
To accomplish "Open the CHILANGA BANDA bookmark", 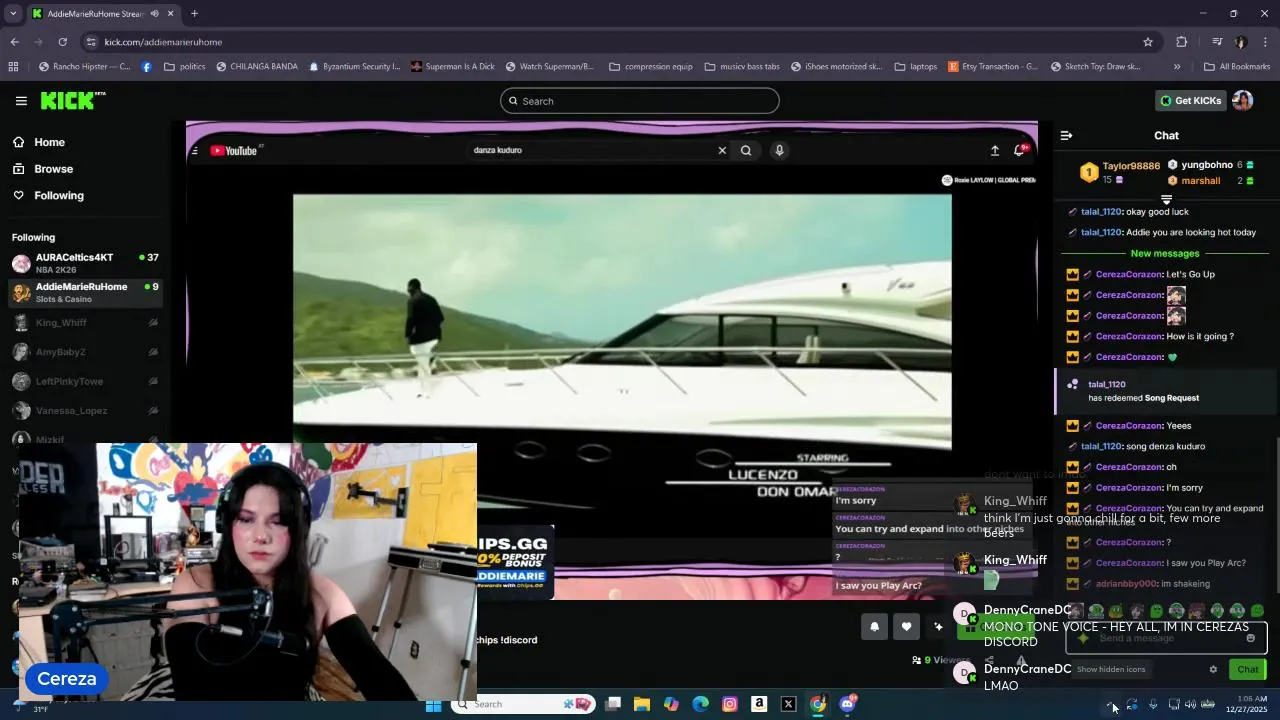I will tap(256, 67).
